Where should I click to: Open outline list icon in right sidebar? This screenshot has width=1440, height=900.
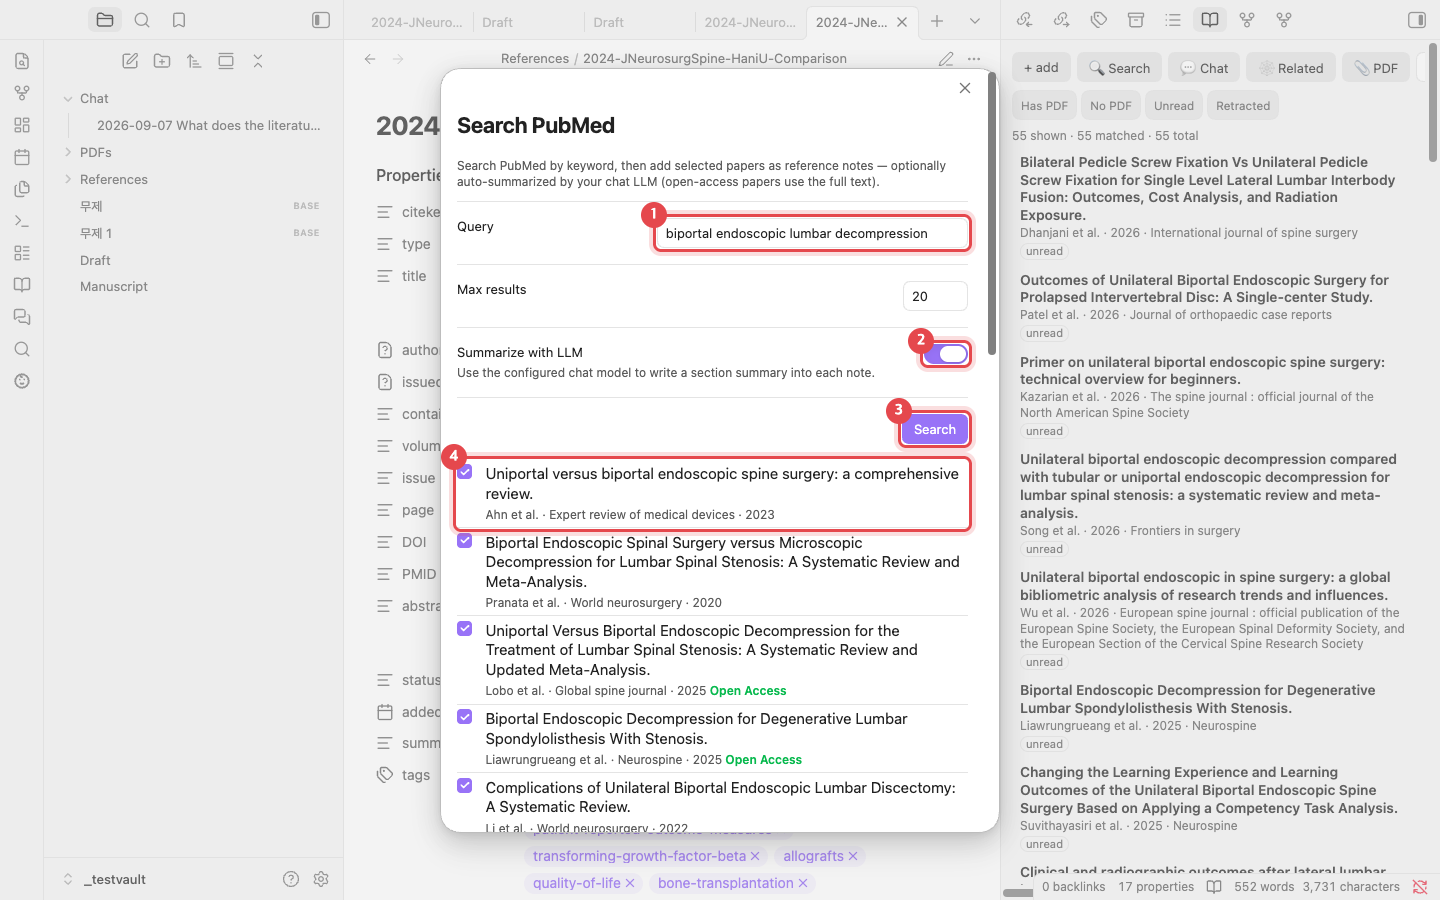(x=1172, y=20)
